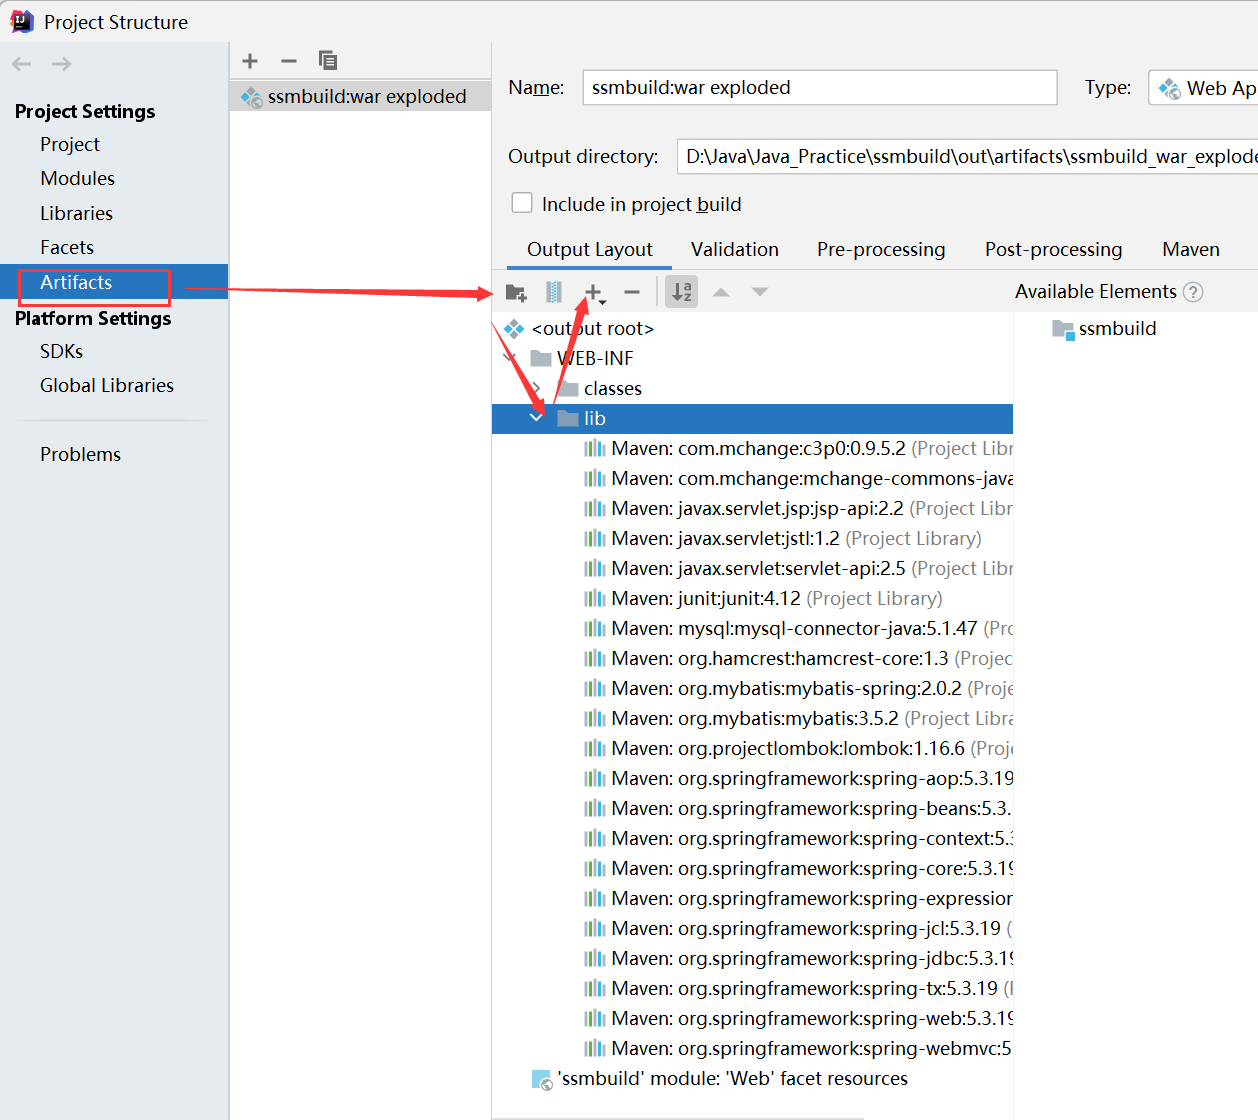1258x1120 pixels.
Task: Create directory in output layout toolbar
Action: tap(516, 292)
